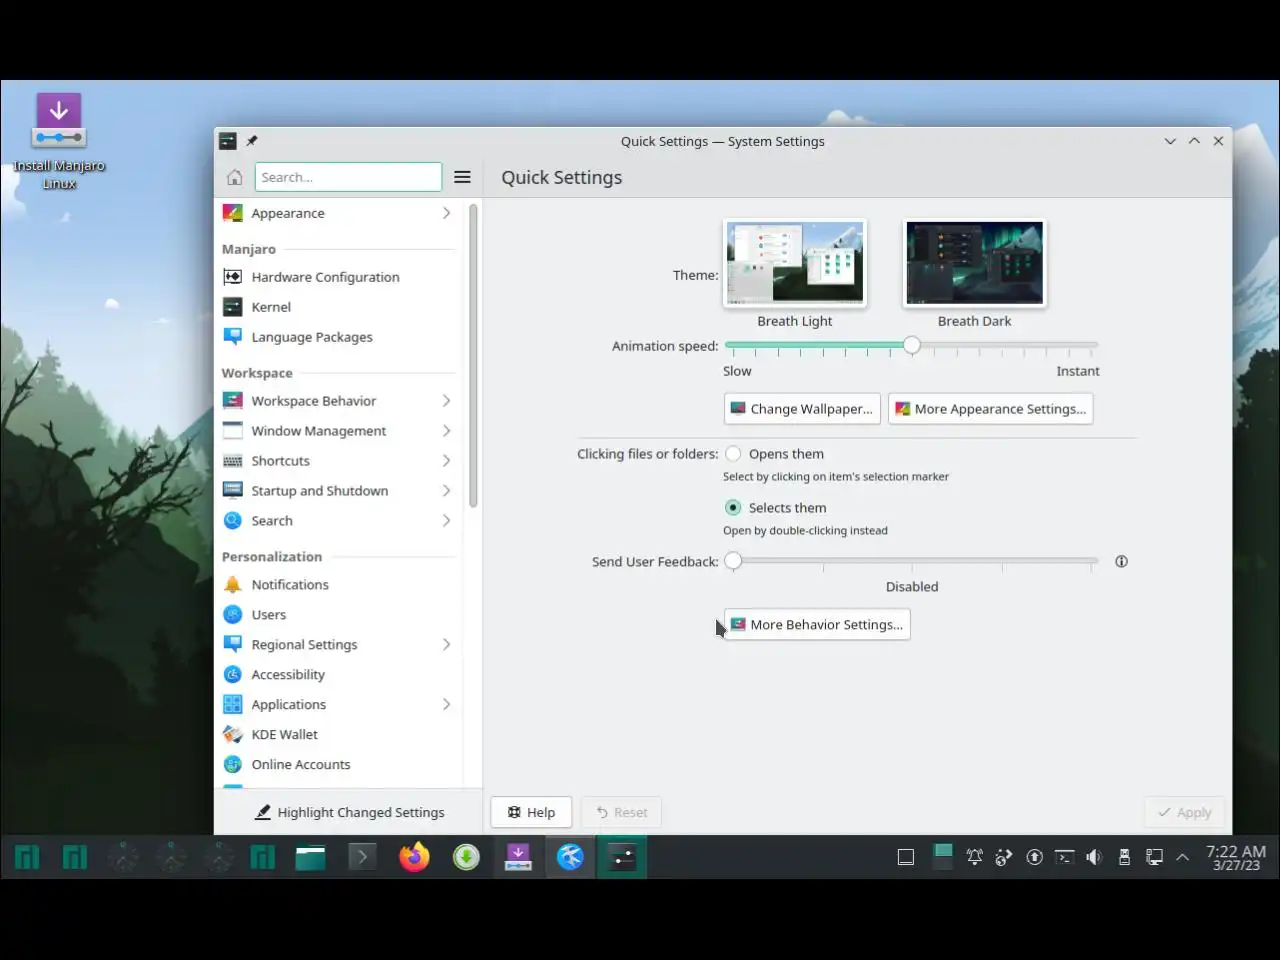Viewport: 1280px width, 960px height.
Task: Open Accessibility settings
Action: [338, 675]
